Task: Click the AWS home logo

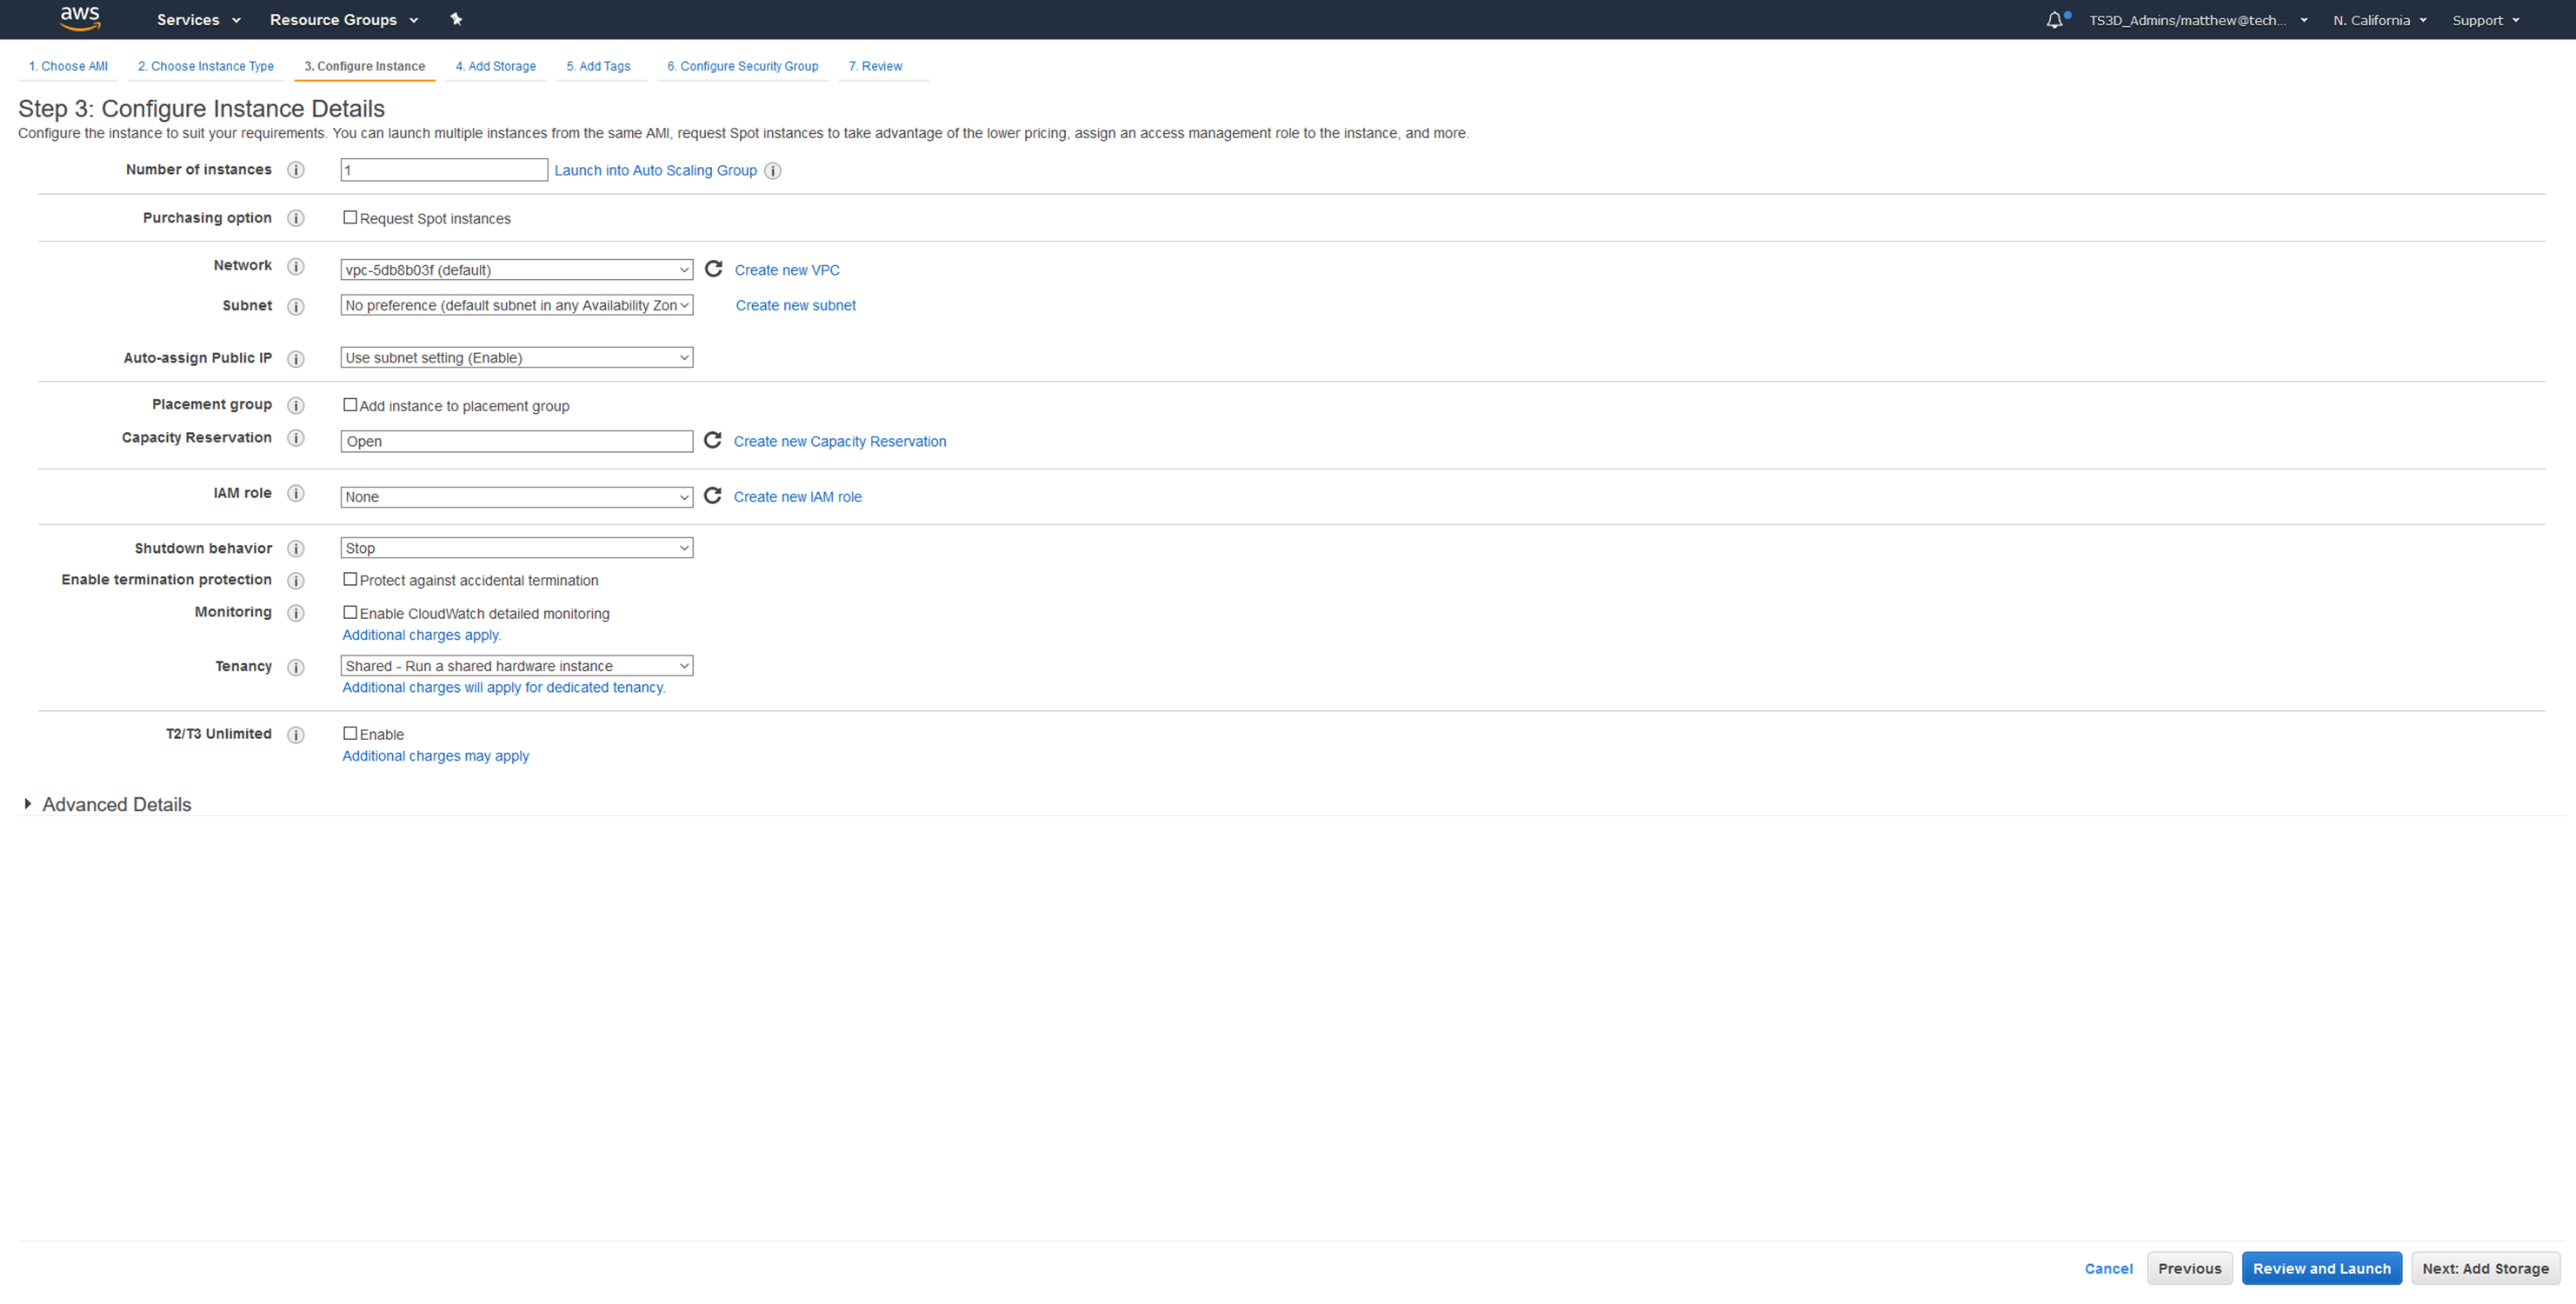Action: [79, 19]
